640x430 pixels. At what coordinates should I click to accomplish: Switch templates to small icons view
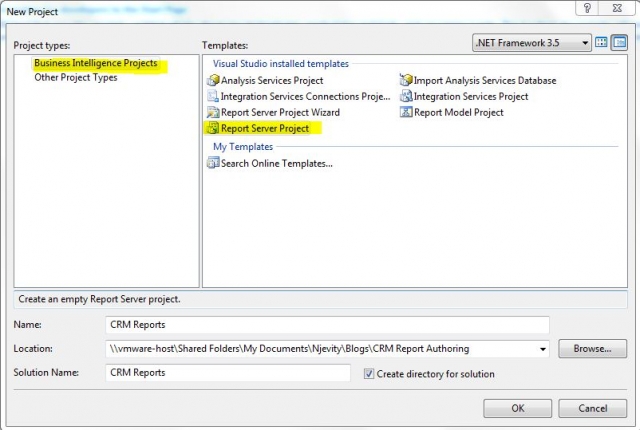[x=619, y=42]
